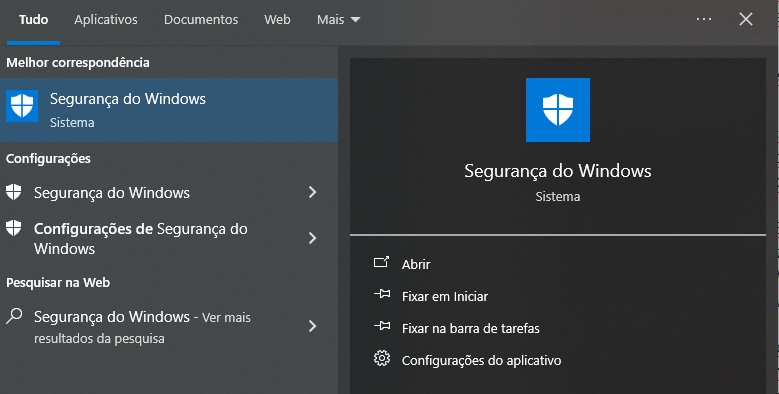
Task: Click the large shield tile in preview pane
Action: click(x=558, y=110)
